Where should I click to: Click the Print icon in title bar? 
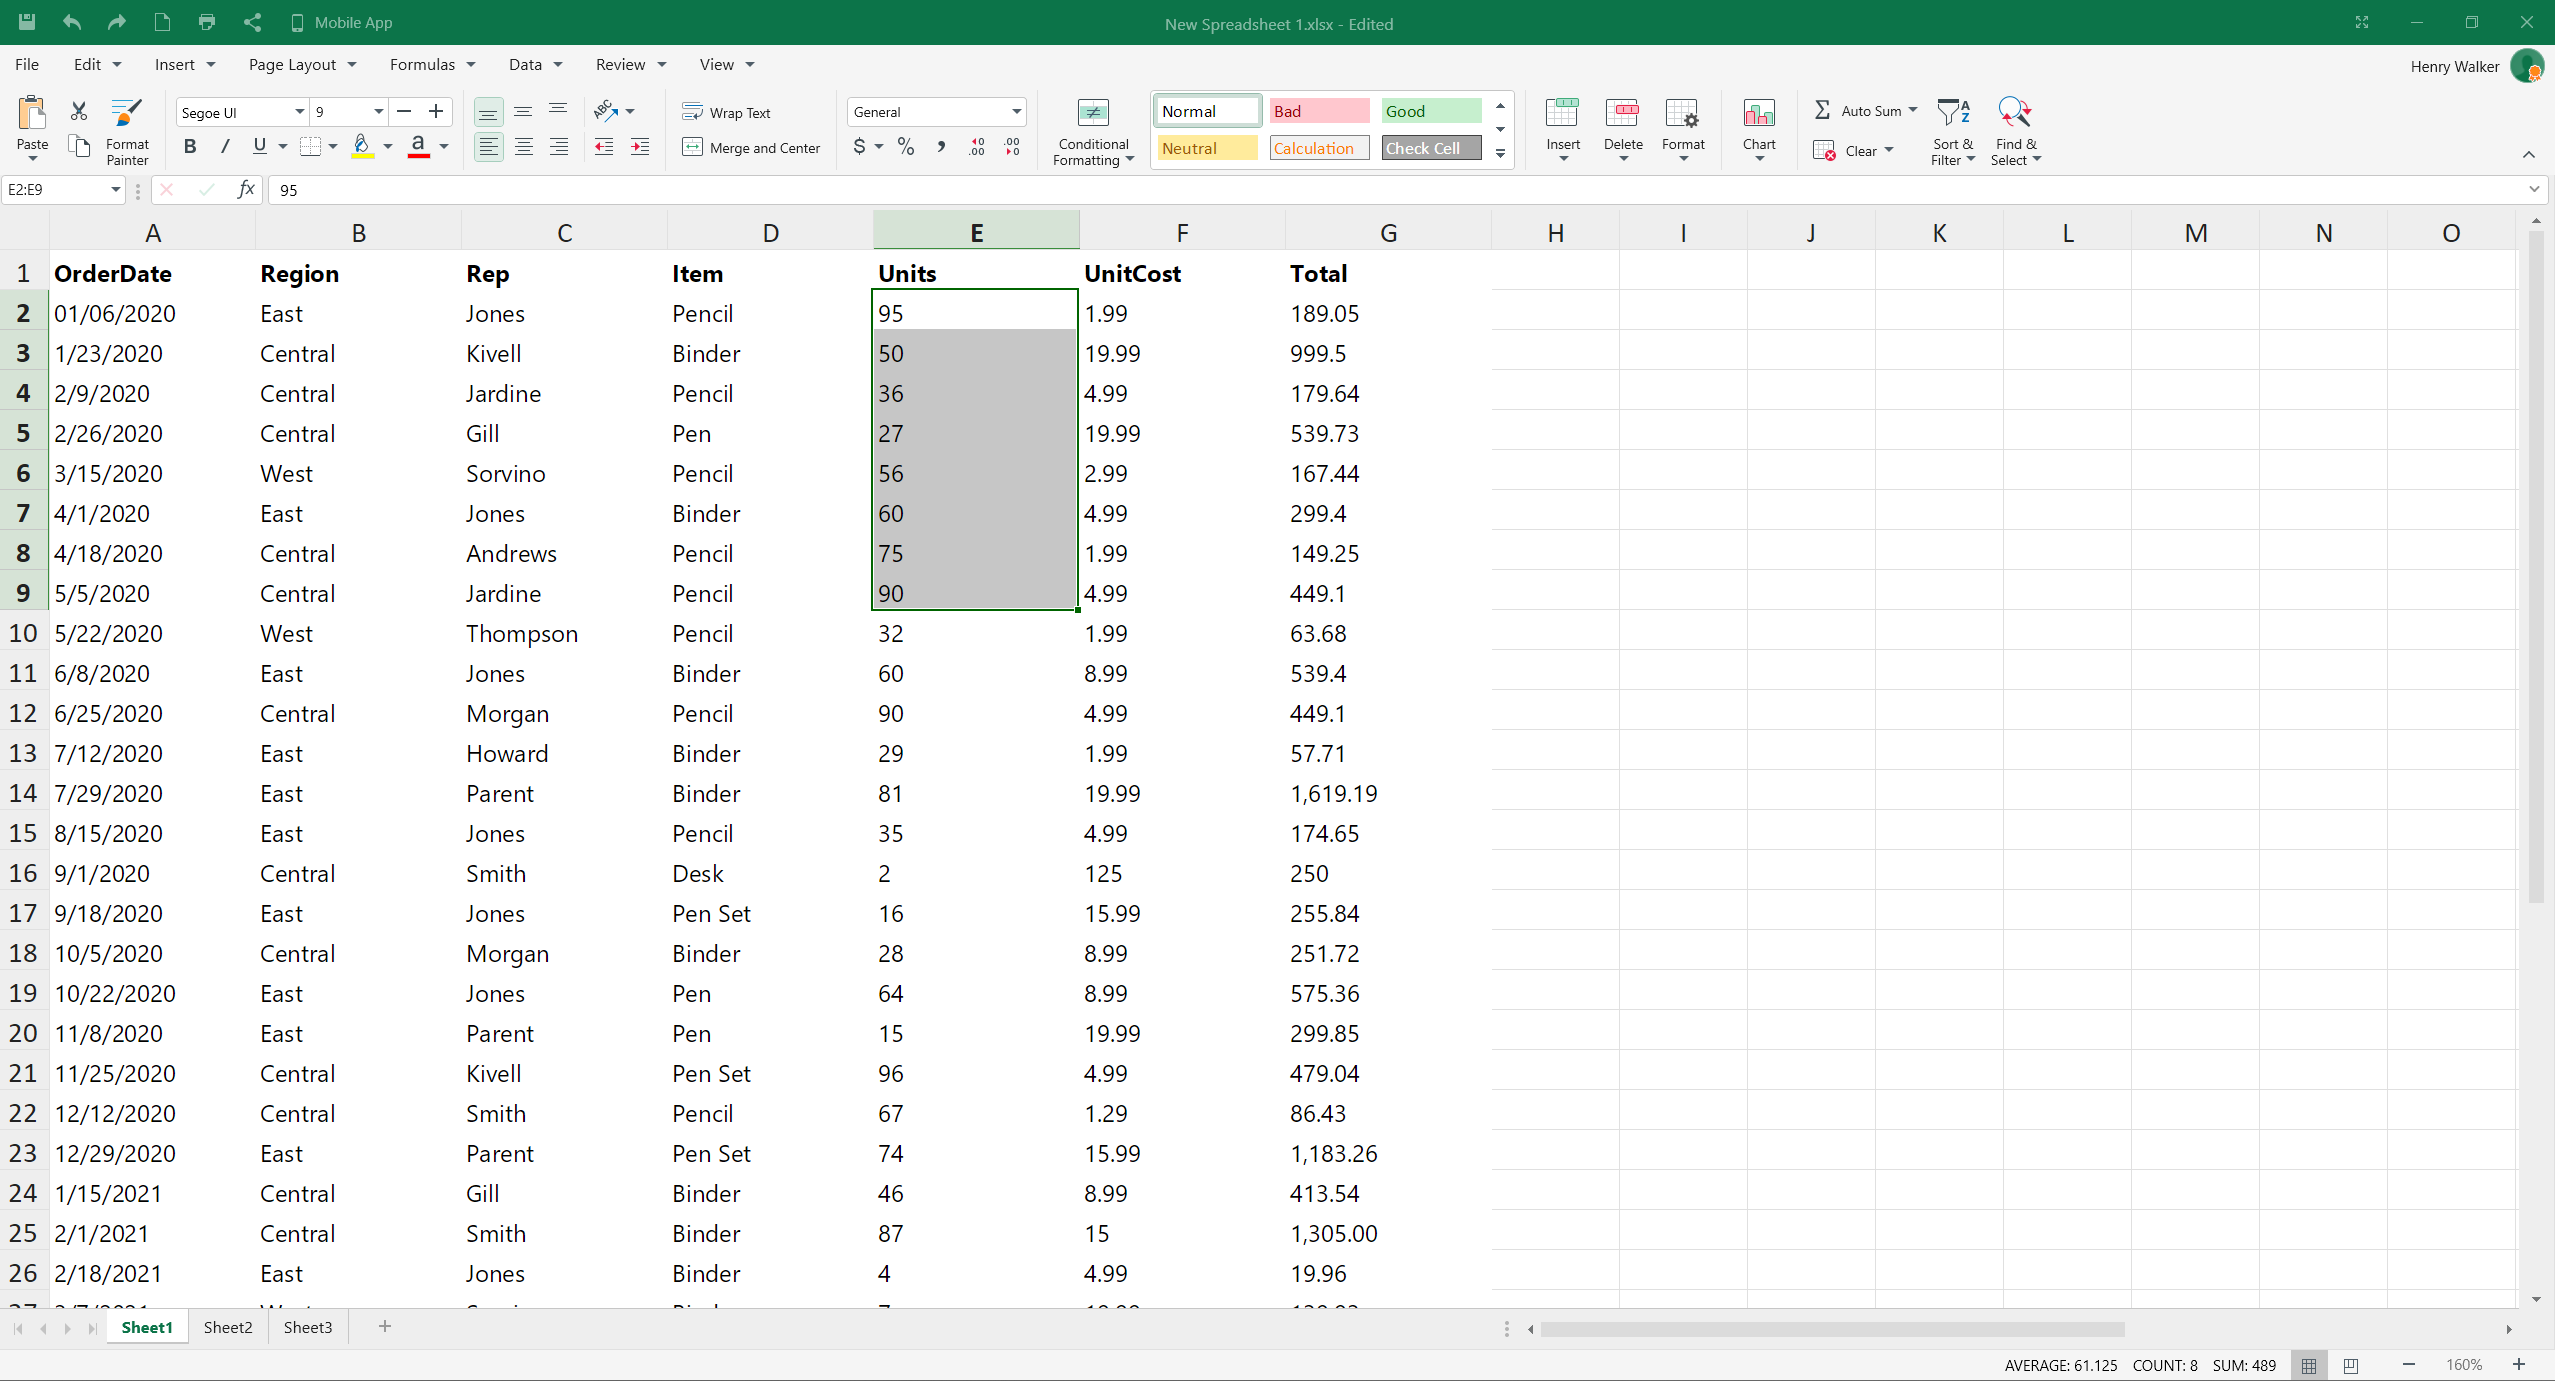coord(207,22)
